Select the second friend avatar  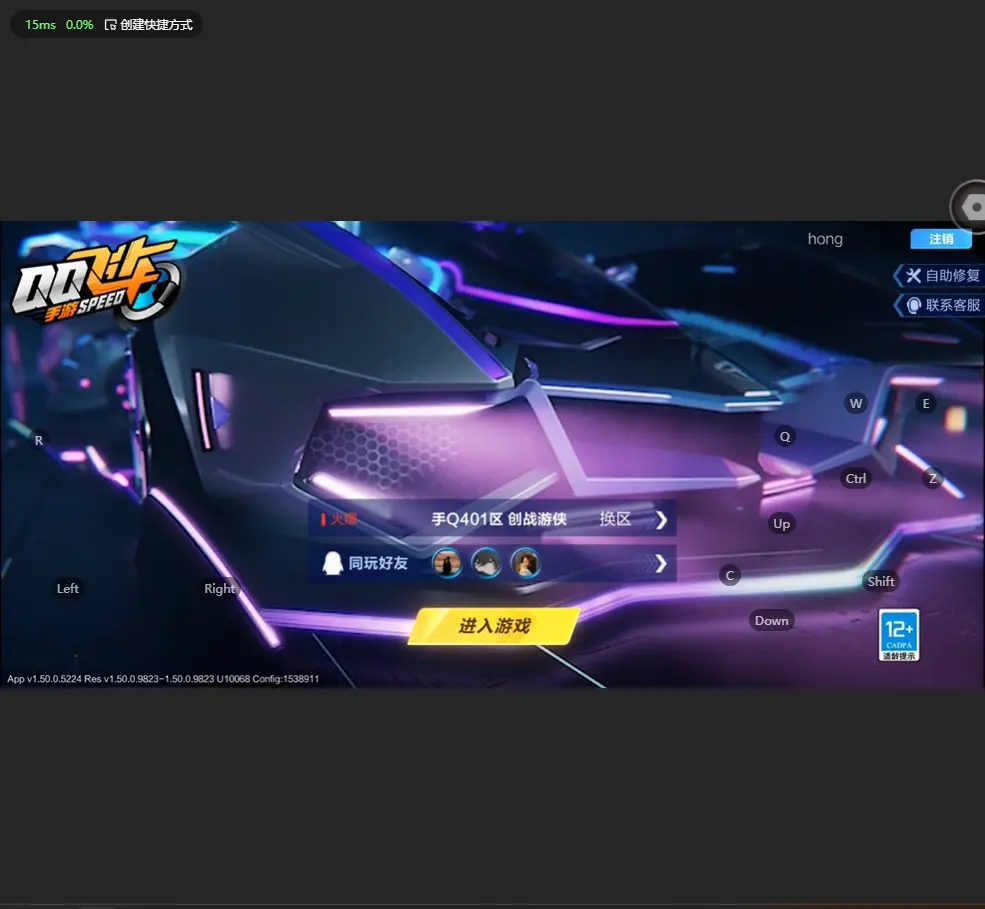point(486,563)
